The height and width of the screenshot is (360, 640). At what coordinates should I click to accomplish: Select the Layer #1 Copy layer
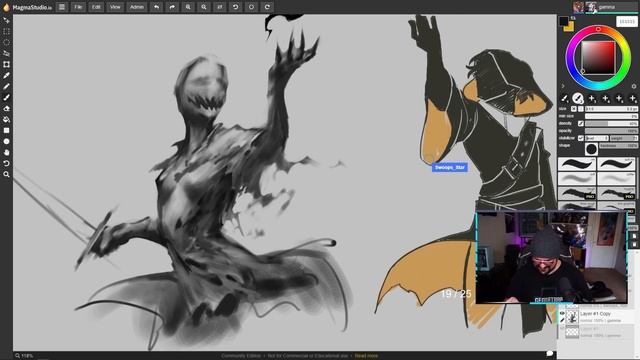tap(598, 317)
